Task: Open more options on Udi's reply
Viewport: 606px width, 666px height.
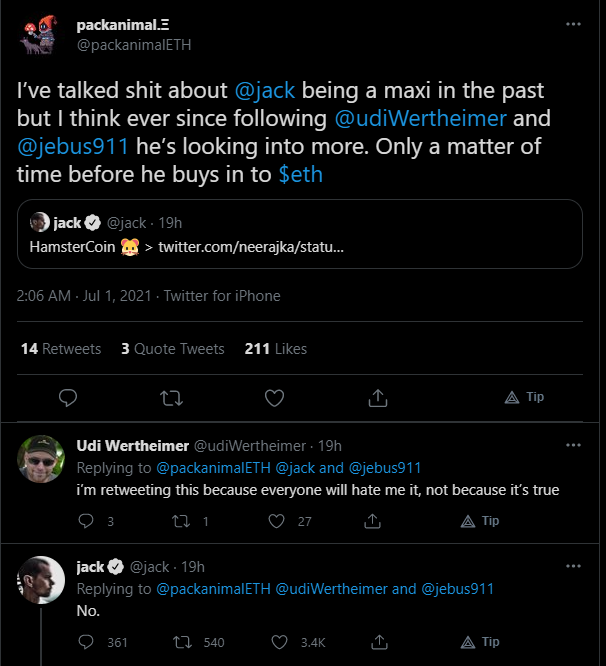Action: (573, 445)
